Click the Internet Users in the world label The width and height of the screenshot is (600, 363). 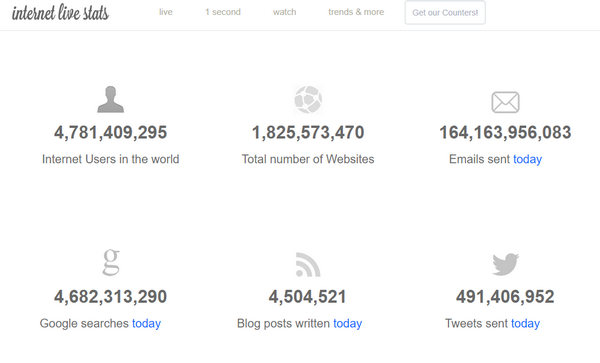click(111, 159)
